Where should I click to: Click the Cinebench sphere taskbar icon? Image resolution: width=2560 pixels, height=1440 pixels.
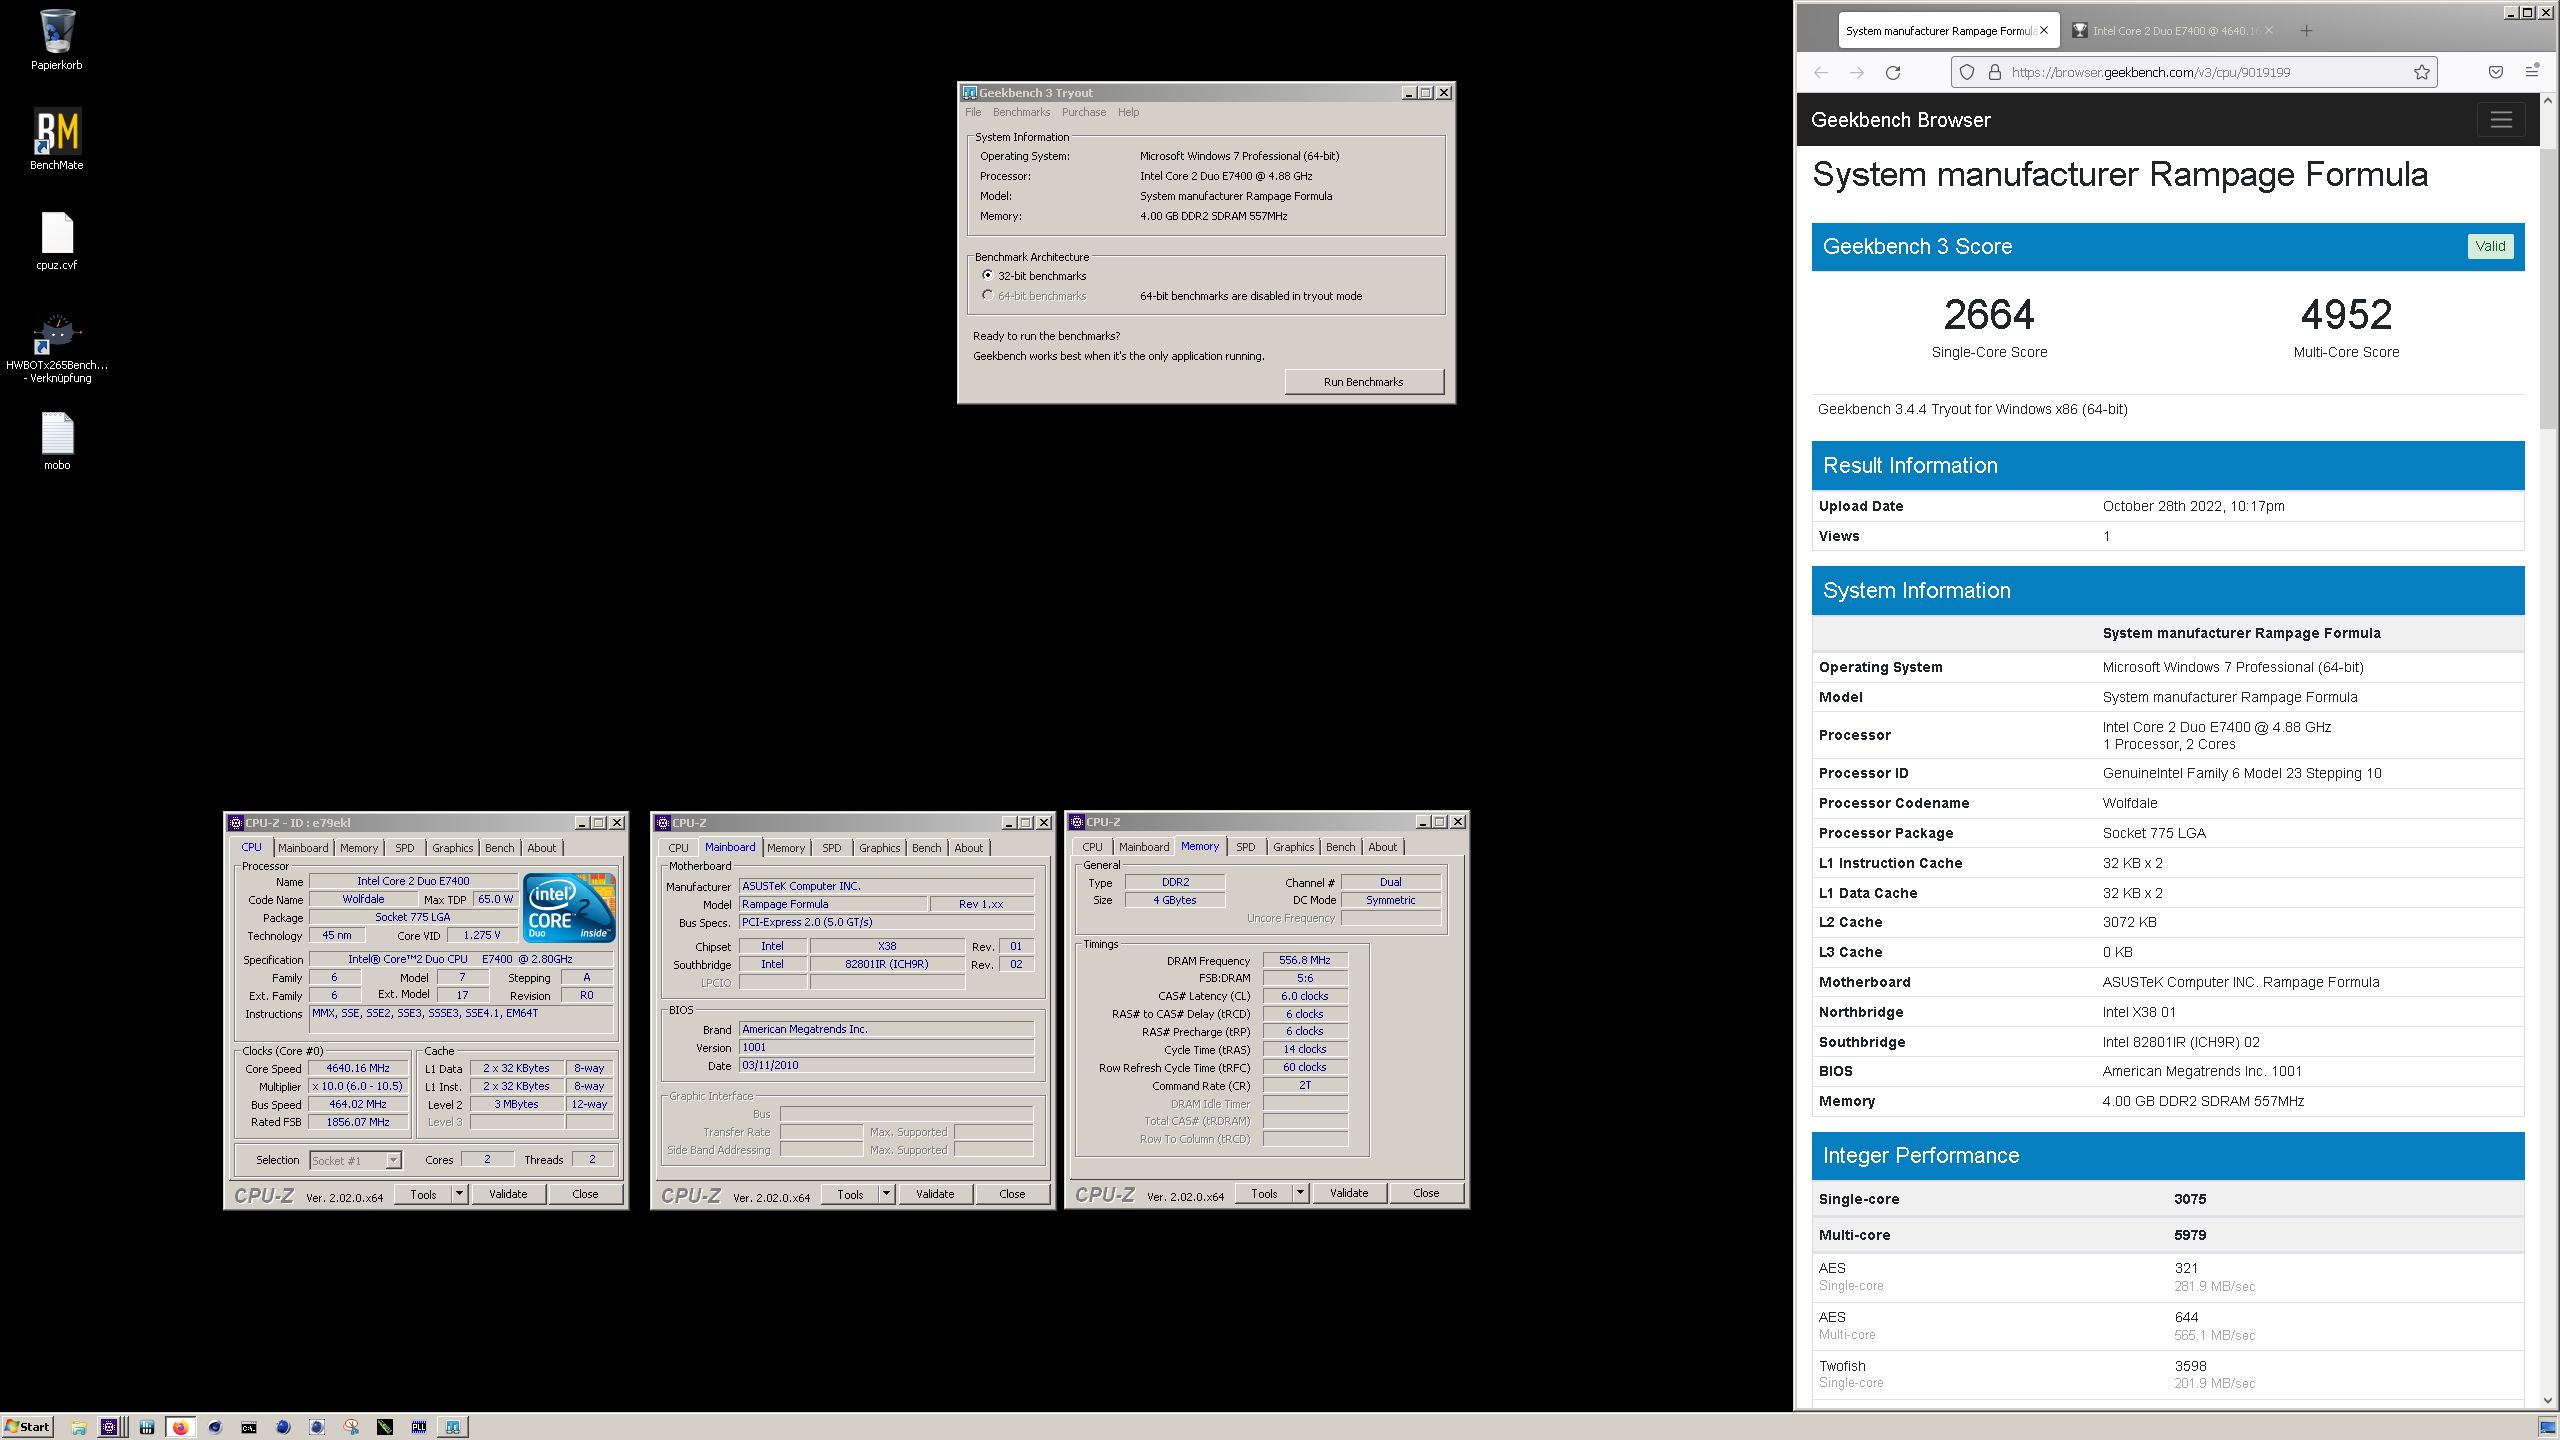click(215, 1427)
